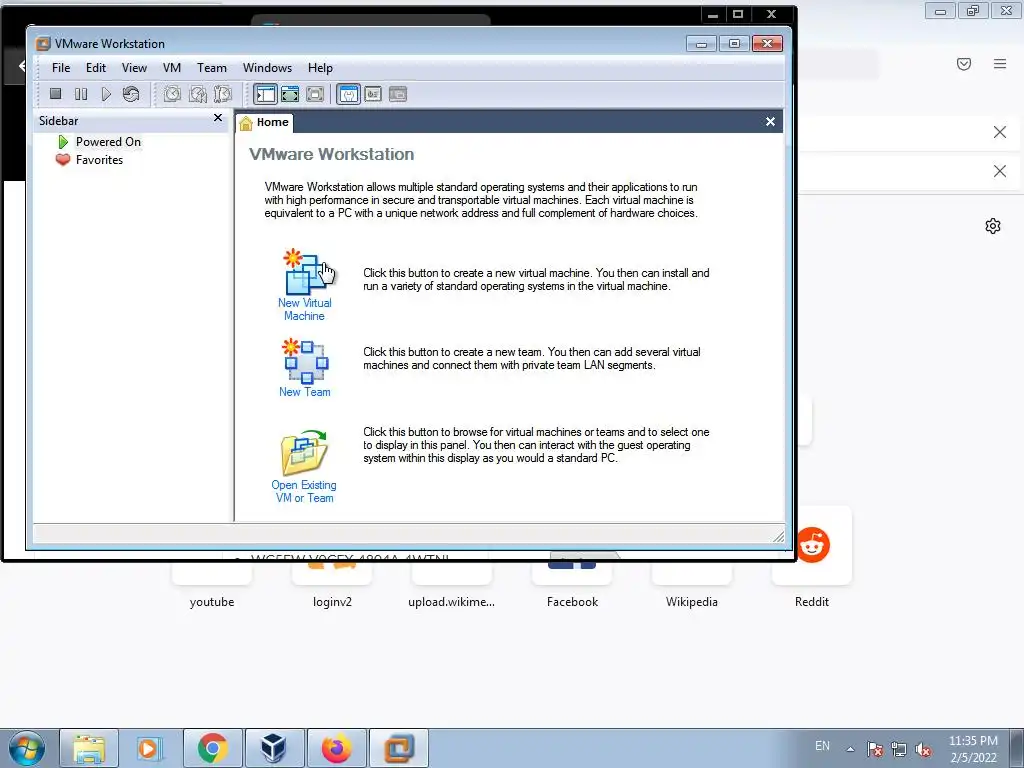Viewport: 1024px width, 768px height.
Task: Click the Open Existing VM folder icon
Action: [x=304, y=452]
